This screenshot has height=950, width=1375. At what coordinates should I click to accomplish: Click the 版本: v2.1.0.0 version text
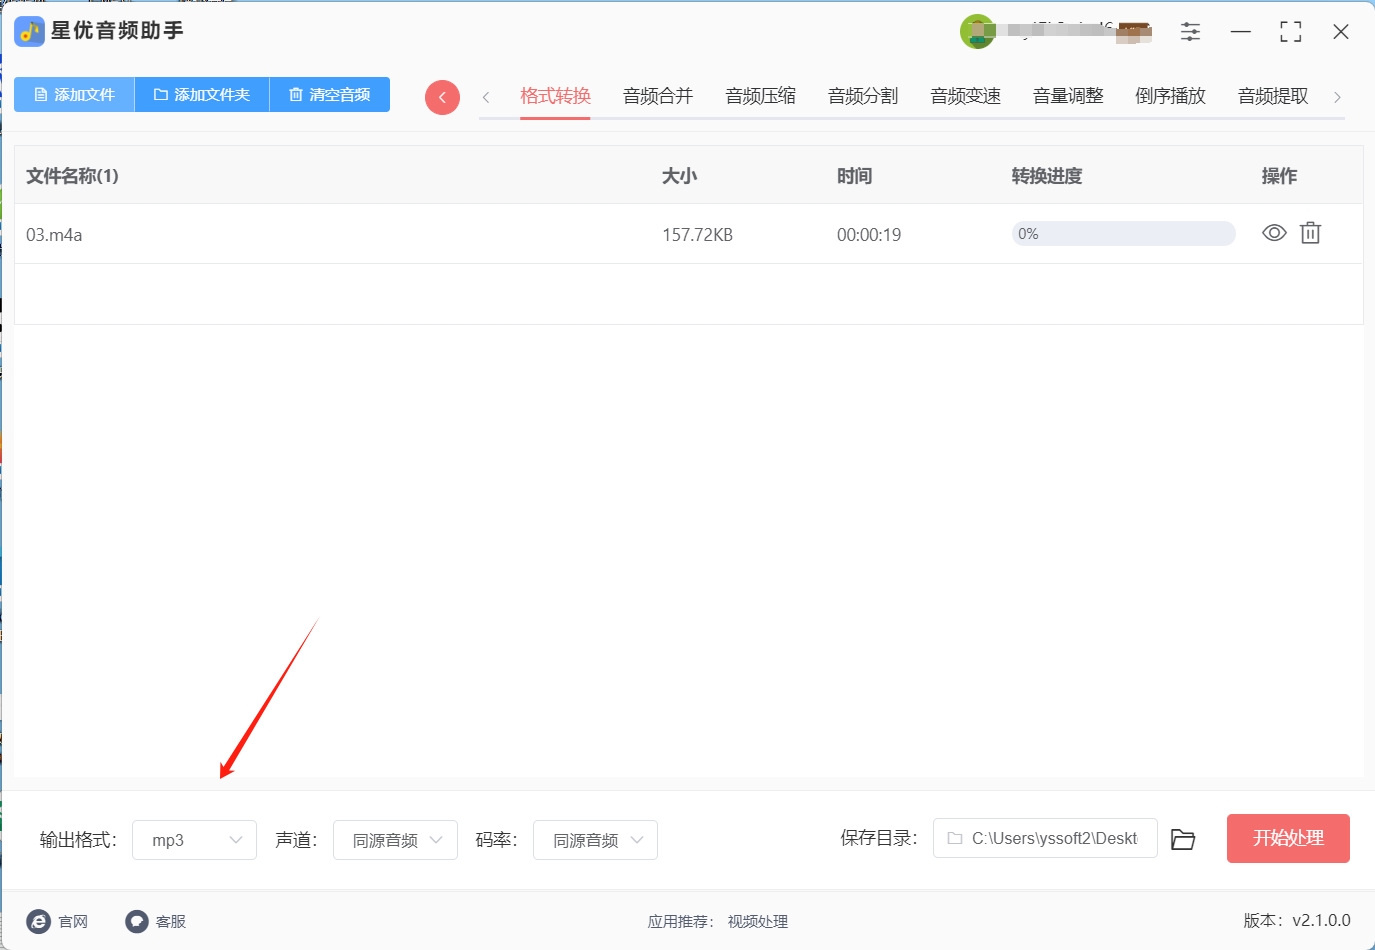tap(1297, 920)
